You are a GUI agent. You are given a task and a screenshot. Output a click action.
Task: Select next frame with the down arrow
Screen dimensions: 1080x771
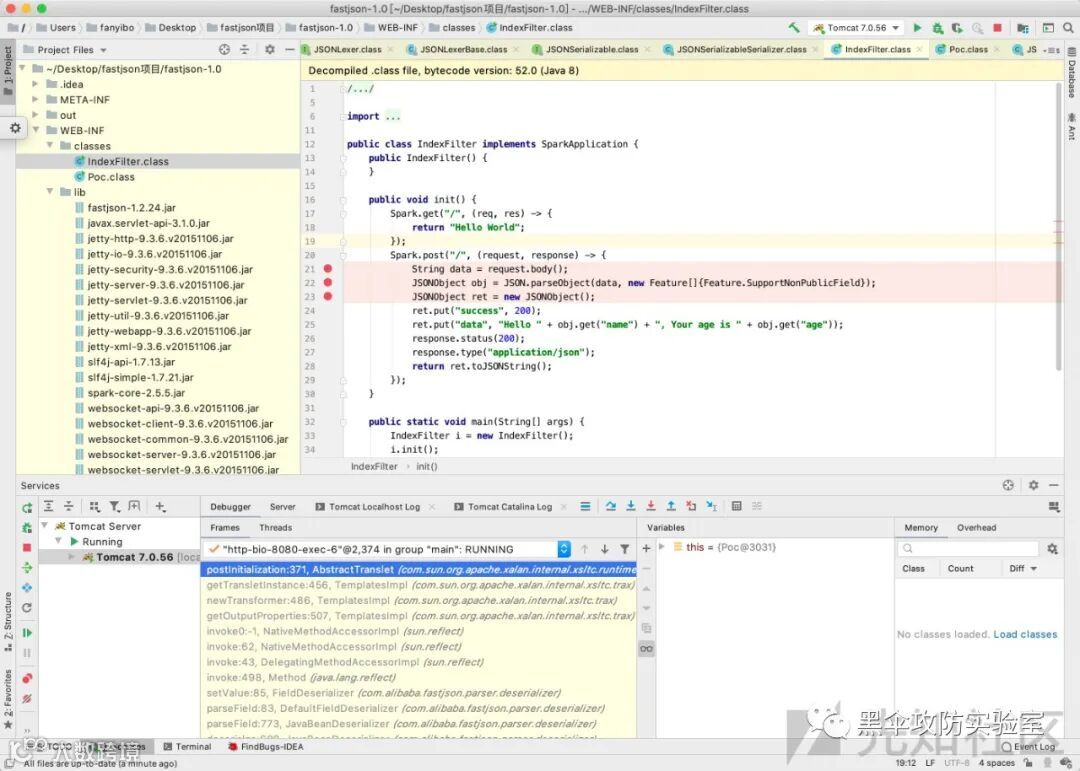tap(604, 549)
